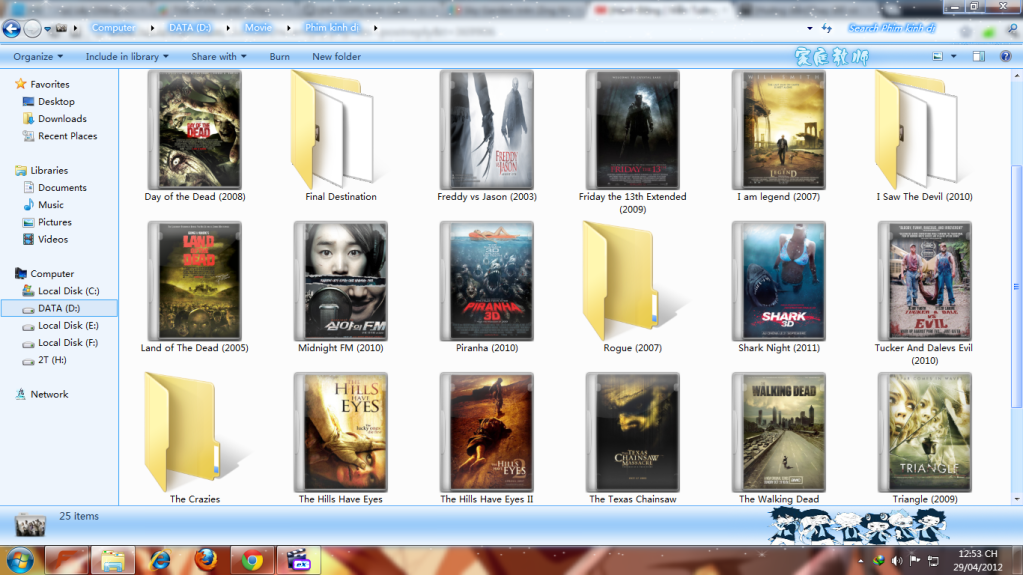Viewport: 1023px width, 575px height.
Task: Open Firefox from the taskbar
Action: [x=206, y=560]
